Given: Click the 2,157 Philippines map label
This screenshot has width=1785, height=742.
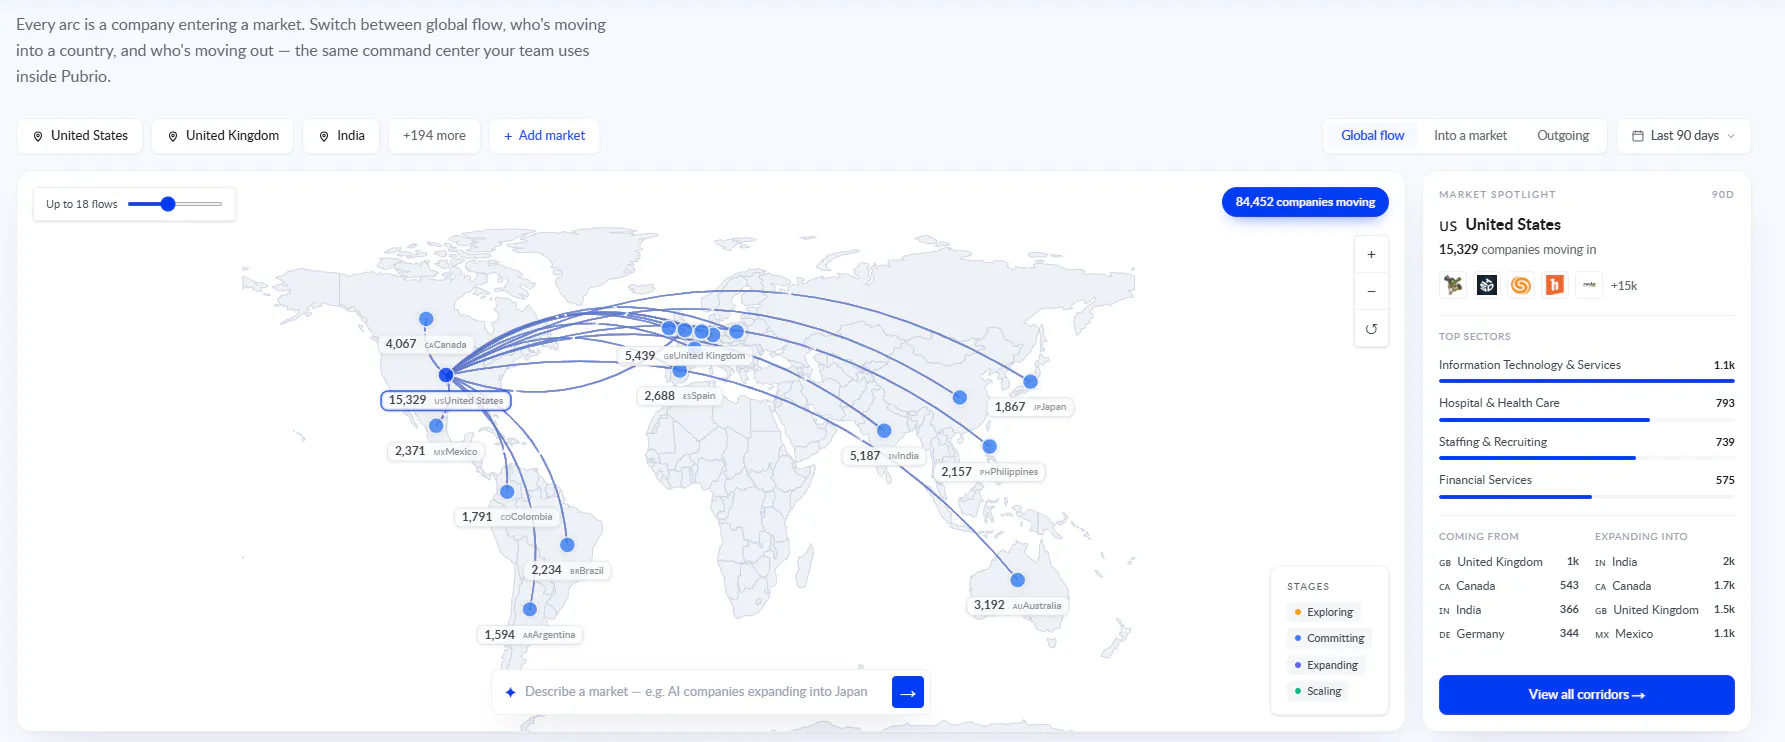Looking at the screenshot, I should [x=989, y=472].
